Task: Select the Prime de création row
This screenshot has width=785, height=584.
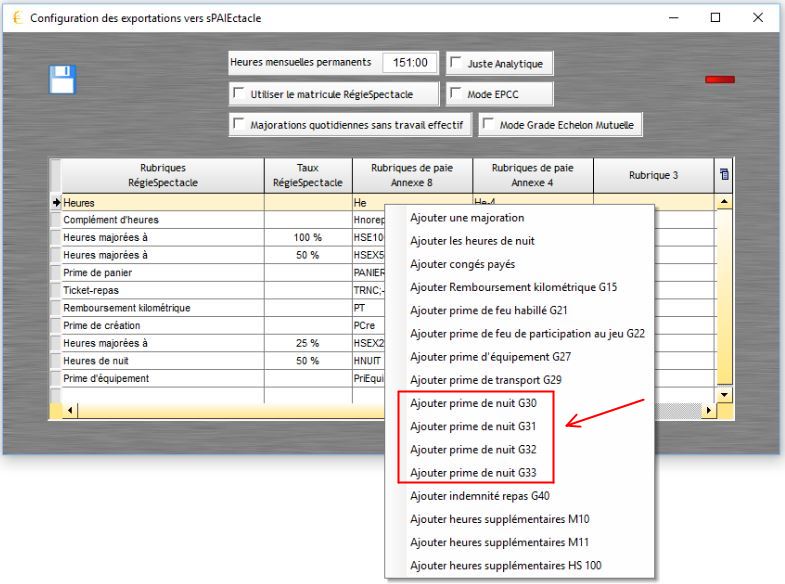Action: click(163, 325)
